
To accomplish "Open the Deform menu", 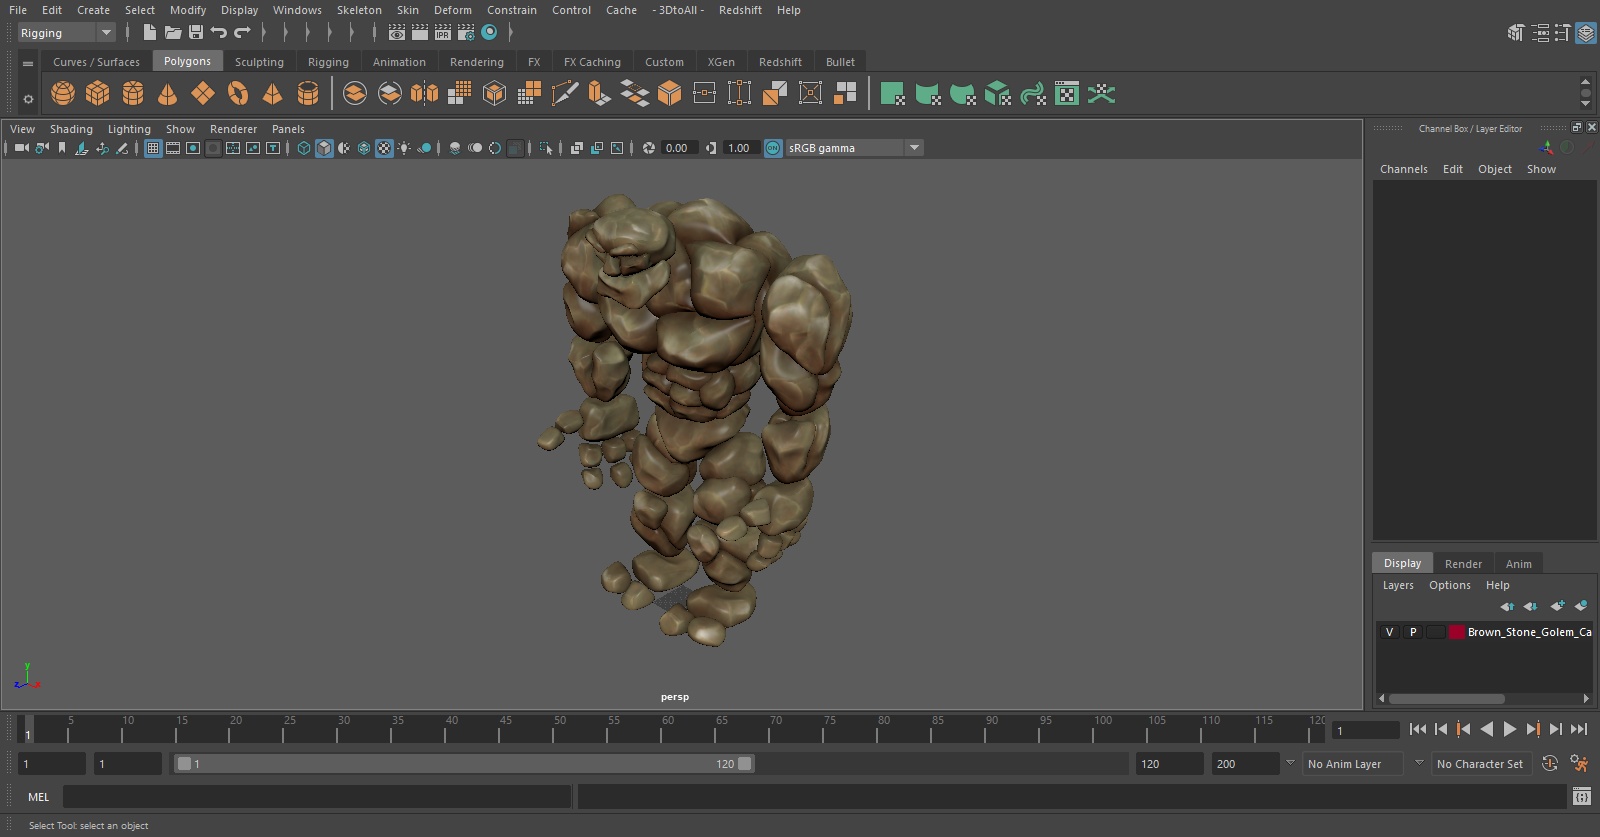I will [x=452, y=10].
